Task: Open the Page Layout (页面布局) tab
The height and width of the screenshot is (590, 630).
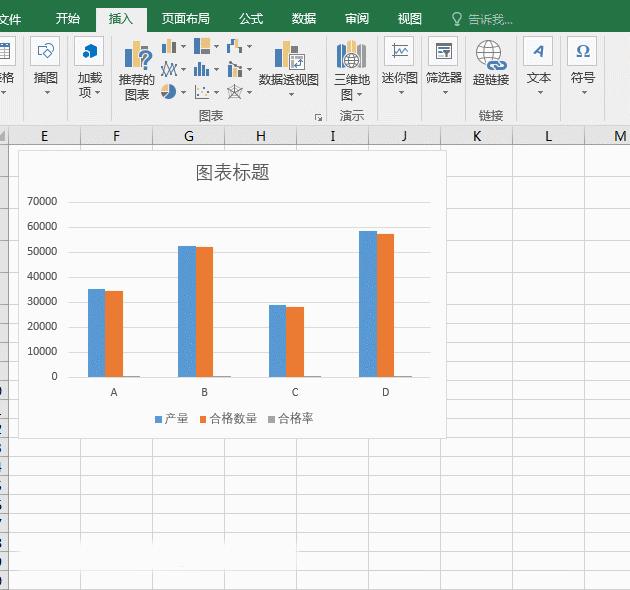Action: tap(186, 18)
